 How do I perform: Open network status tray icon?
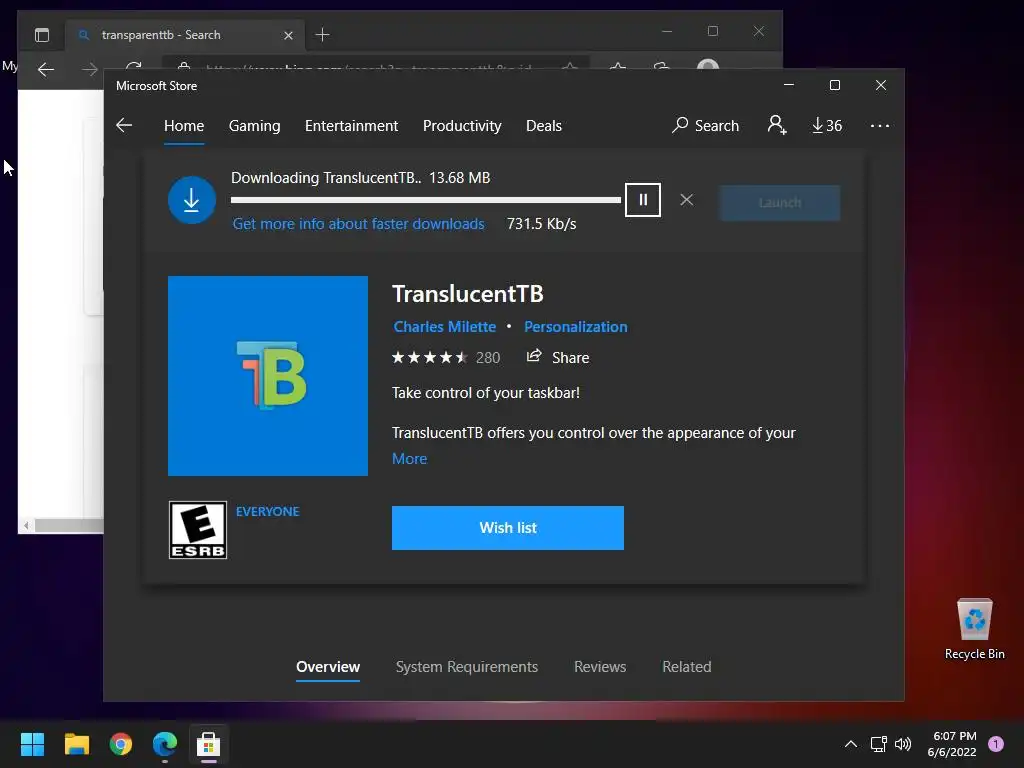pyautogui.click(x=878, y=744)
